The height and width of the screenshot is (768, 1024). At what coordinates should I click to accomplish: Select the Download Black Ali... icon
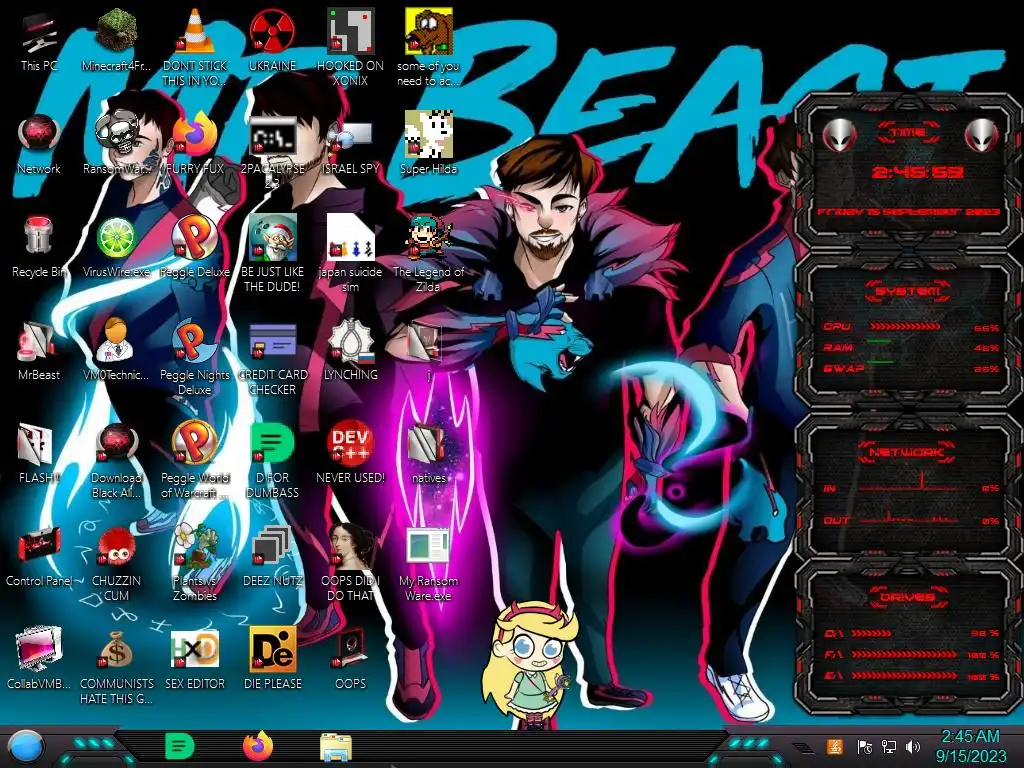(x=116, y=444)
